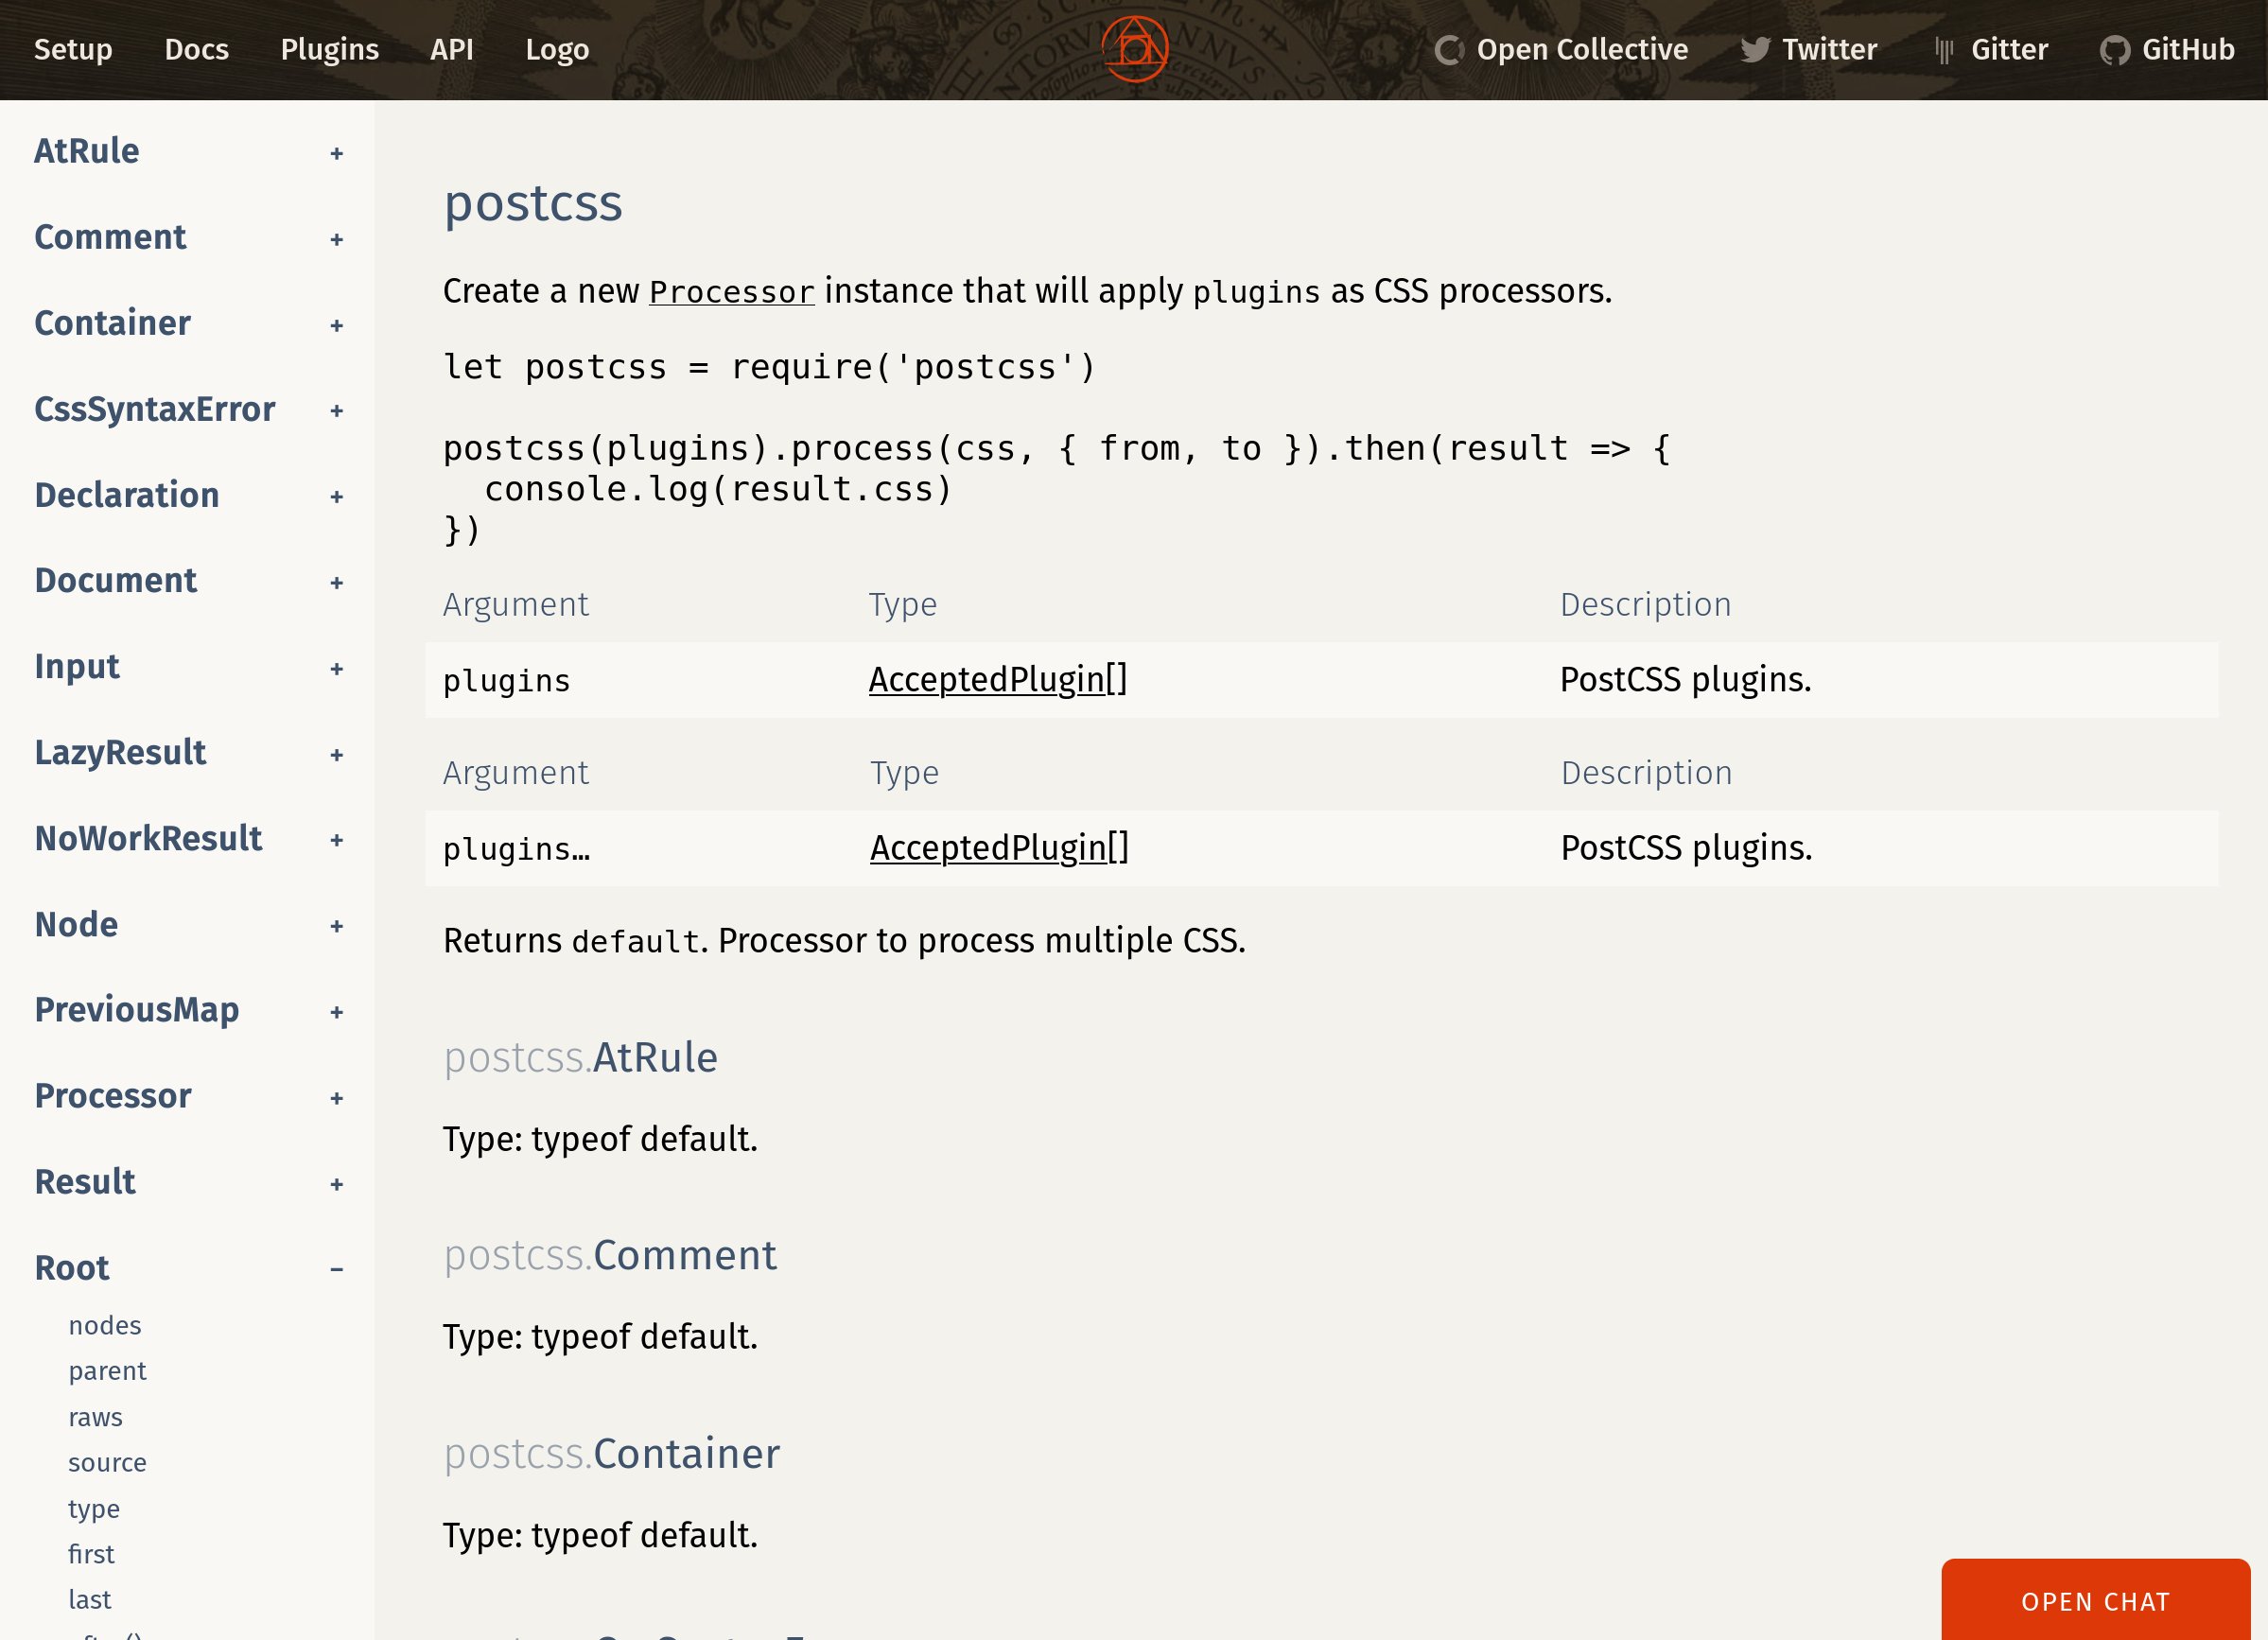Select raws under Root
Screen dimensions: 2268x1640
95,1417
